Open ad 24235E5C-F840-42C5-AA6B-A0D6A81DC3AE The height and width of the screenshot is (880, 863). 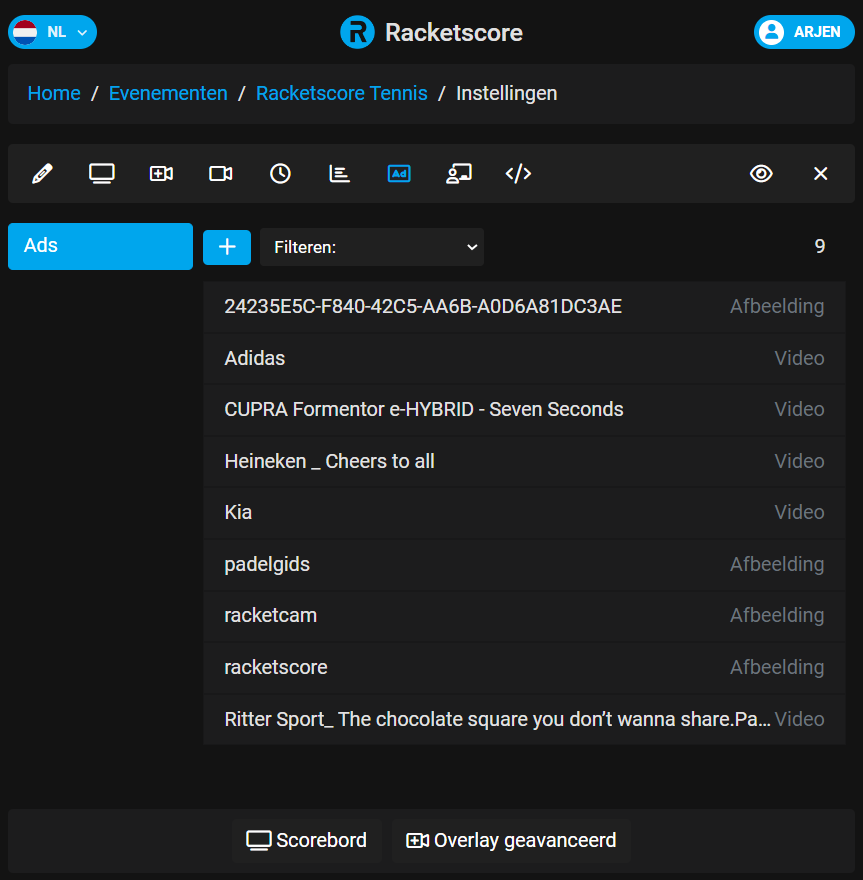[x=524, y=306]
